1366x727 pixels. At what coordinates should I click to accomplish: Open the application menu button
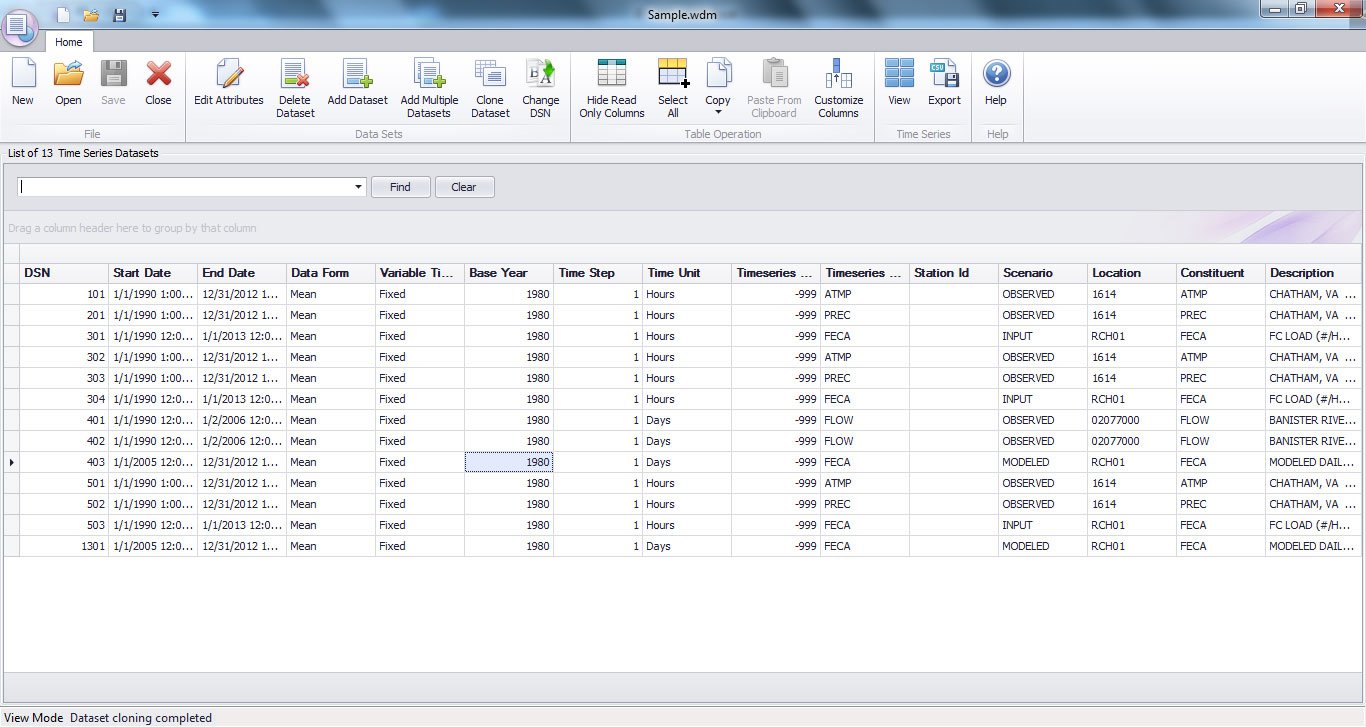pos(20,27)
